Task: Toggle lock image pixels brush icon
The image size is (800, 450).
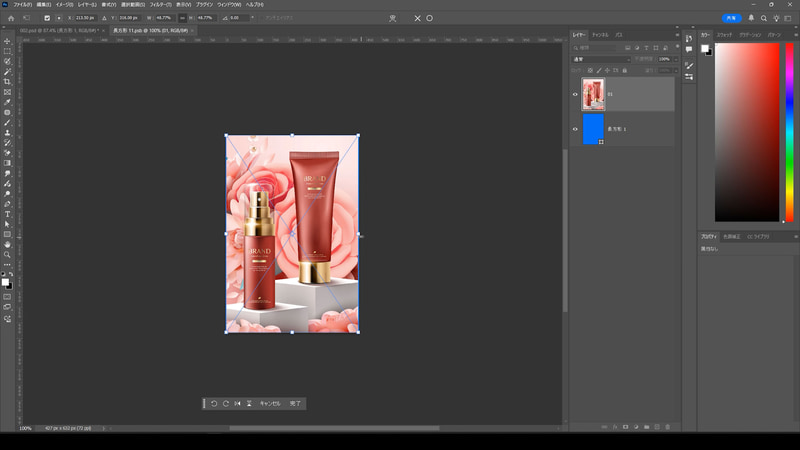Action: (x=599, y=70)
